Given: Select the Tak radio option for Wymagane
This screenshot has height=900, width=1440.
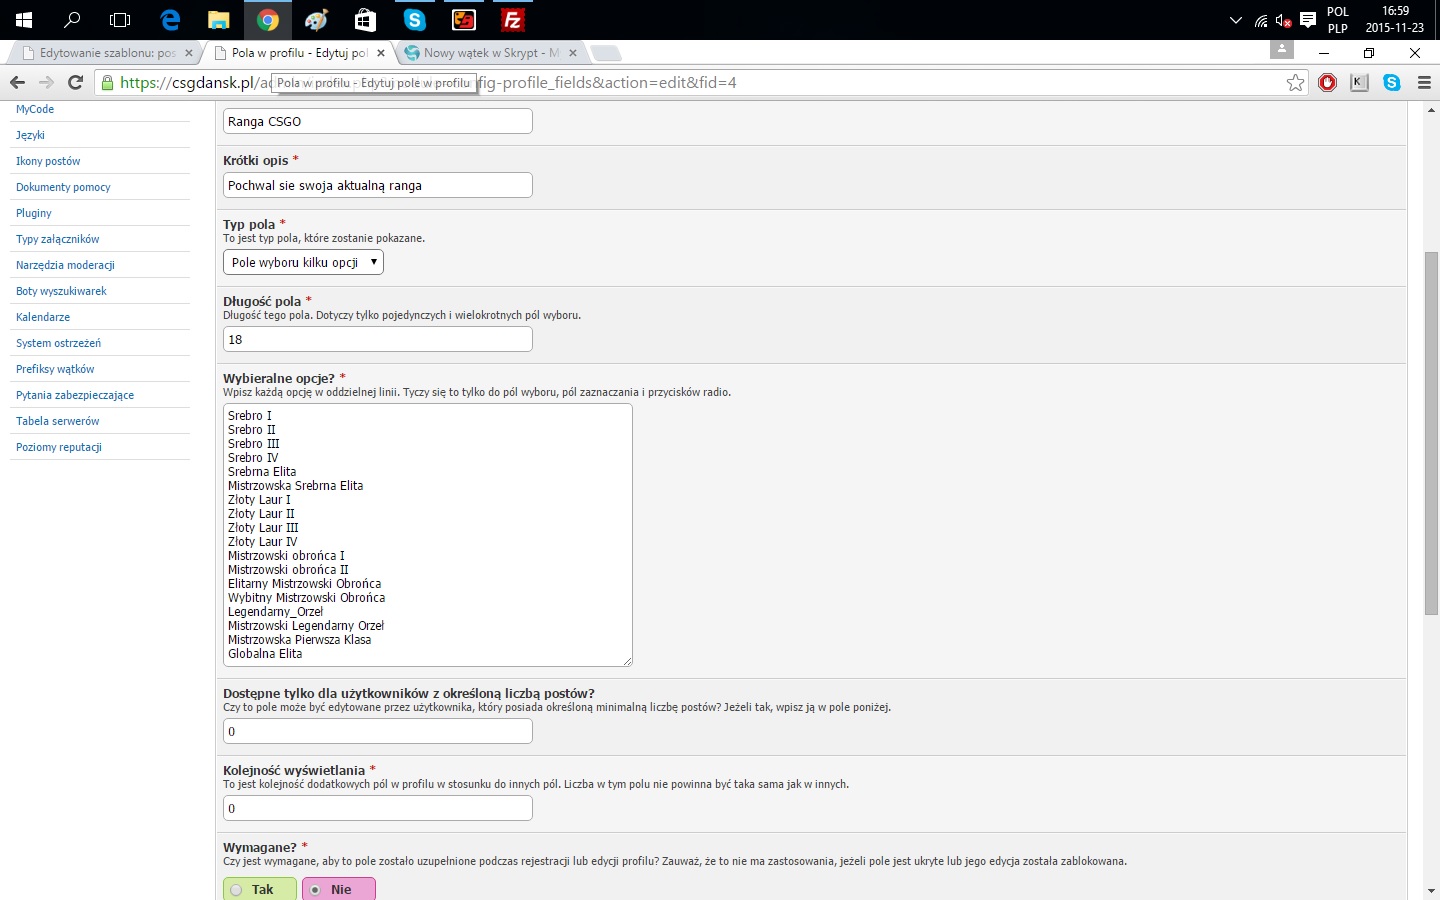Looking at the screenshot, I should pyautogui.click(x=260, y=889).
